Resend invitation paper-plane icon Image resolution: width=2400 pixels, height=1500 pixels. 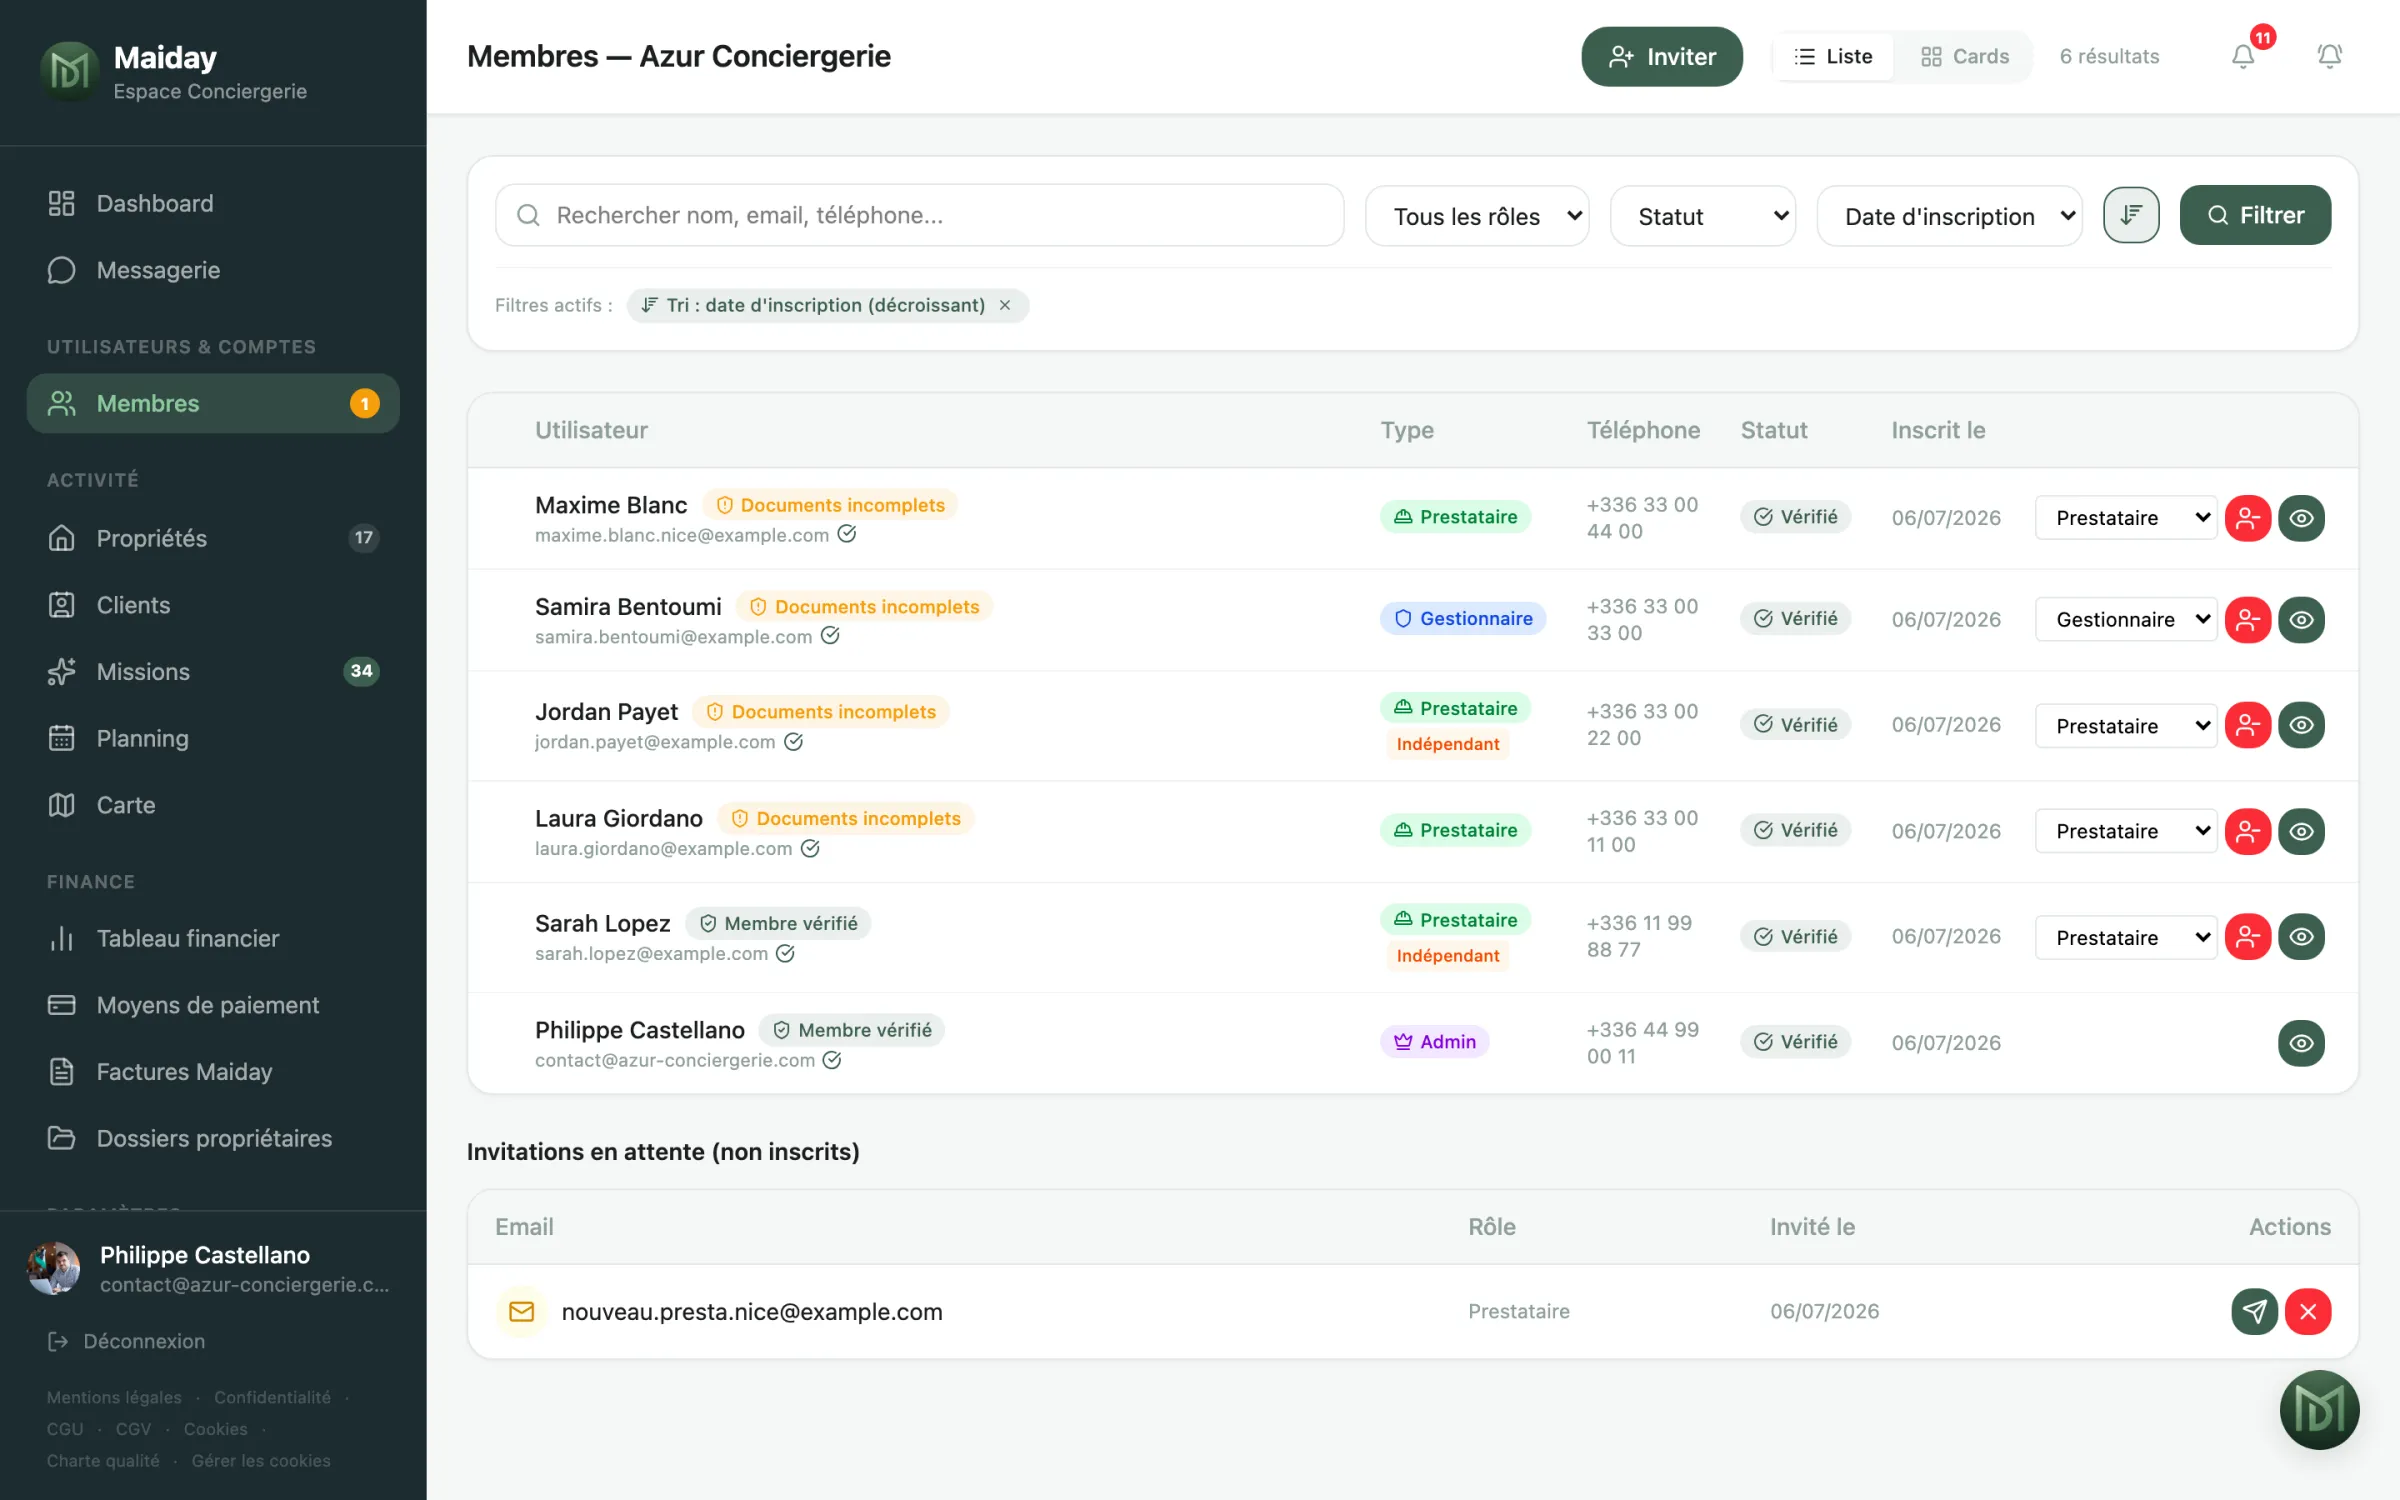click(x=2254, y=1311)
